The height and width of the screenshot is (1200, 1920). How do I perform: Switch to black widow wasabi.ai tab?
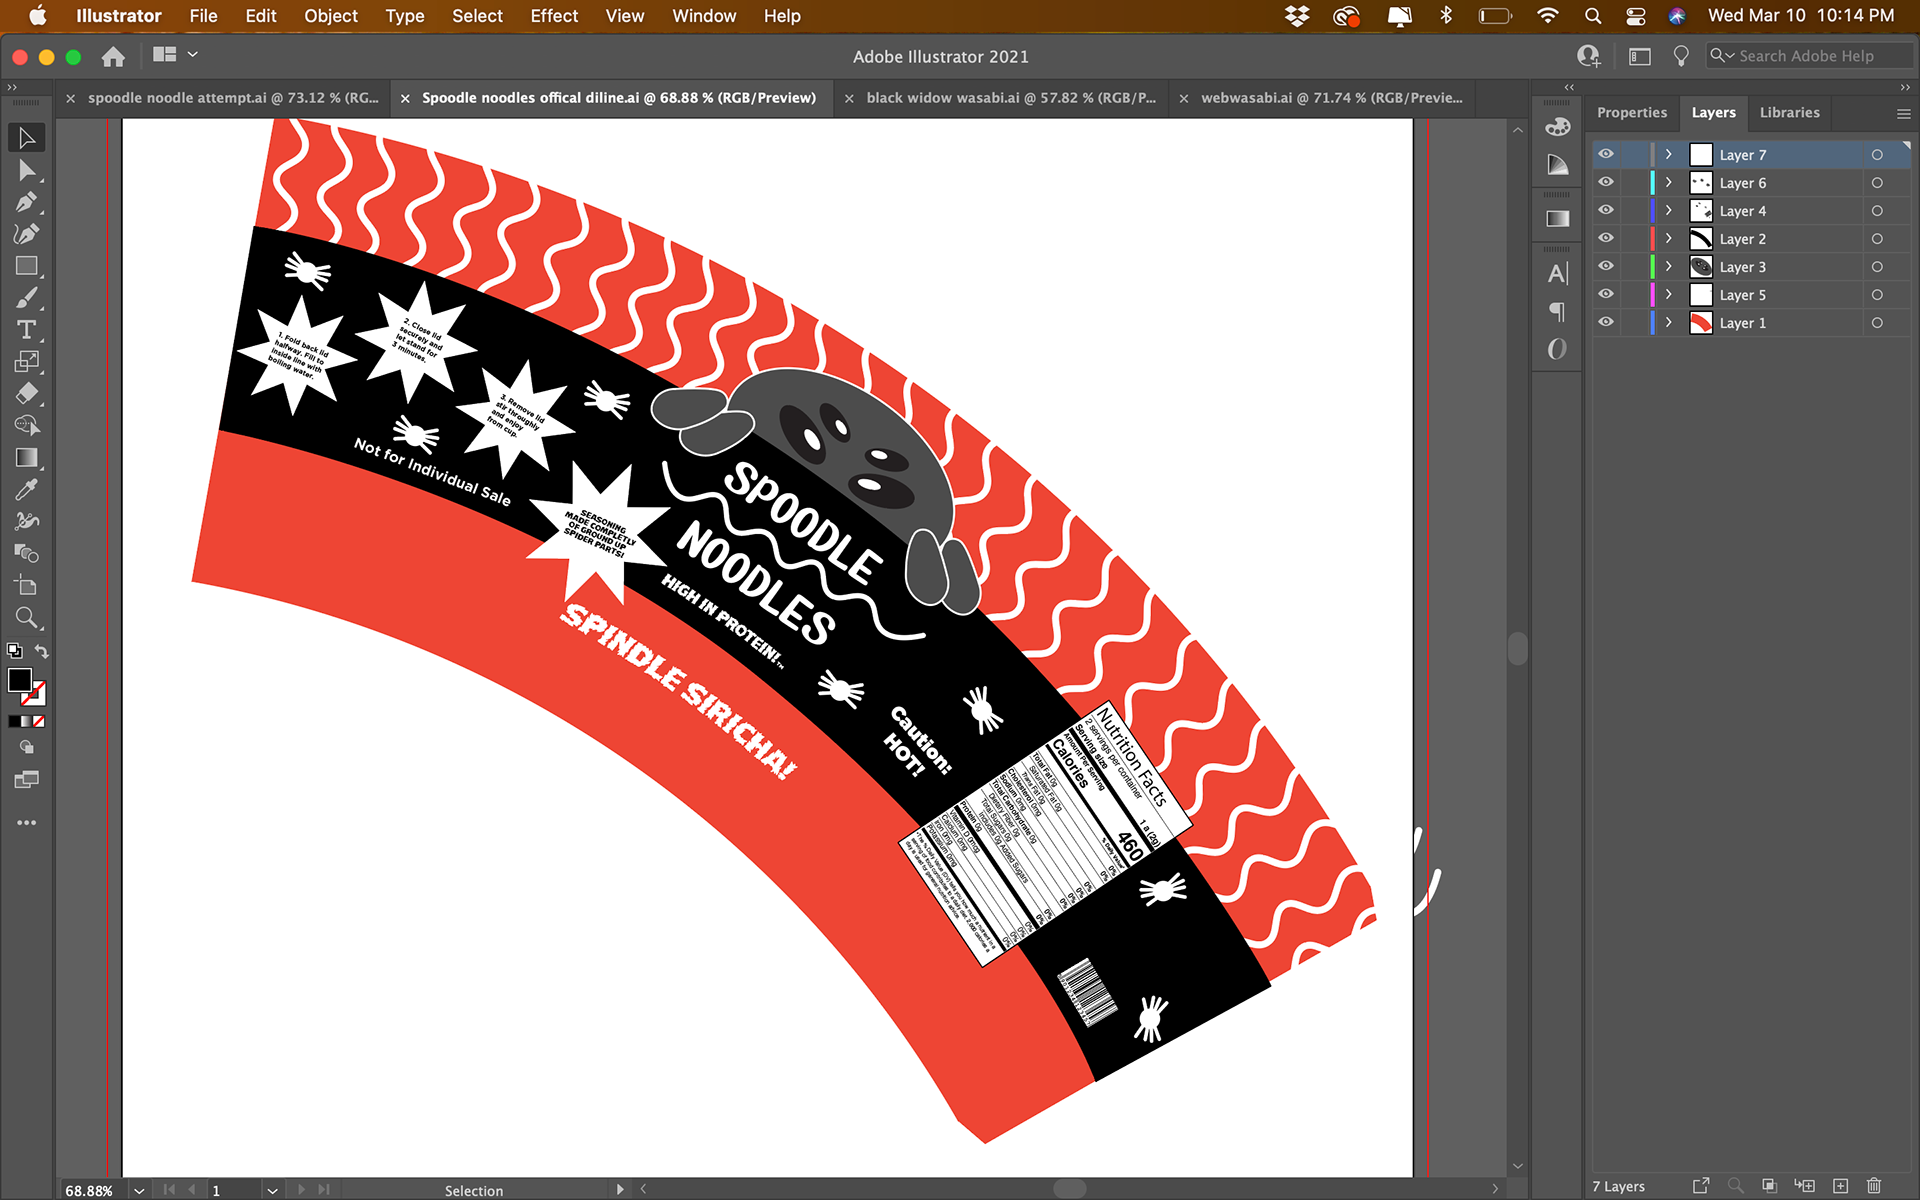tap(1010, 98)
